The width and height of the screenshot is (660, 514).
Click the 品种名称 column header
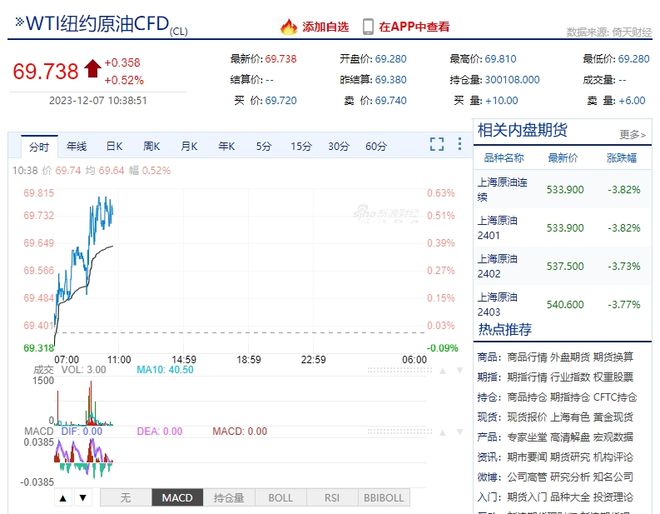coord(504,158)
